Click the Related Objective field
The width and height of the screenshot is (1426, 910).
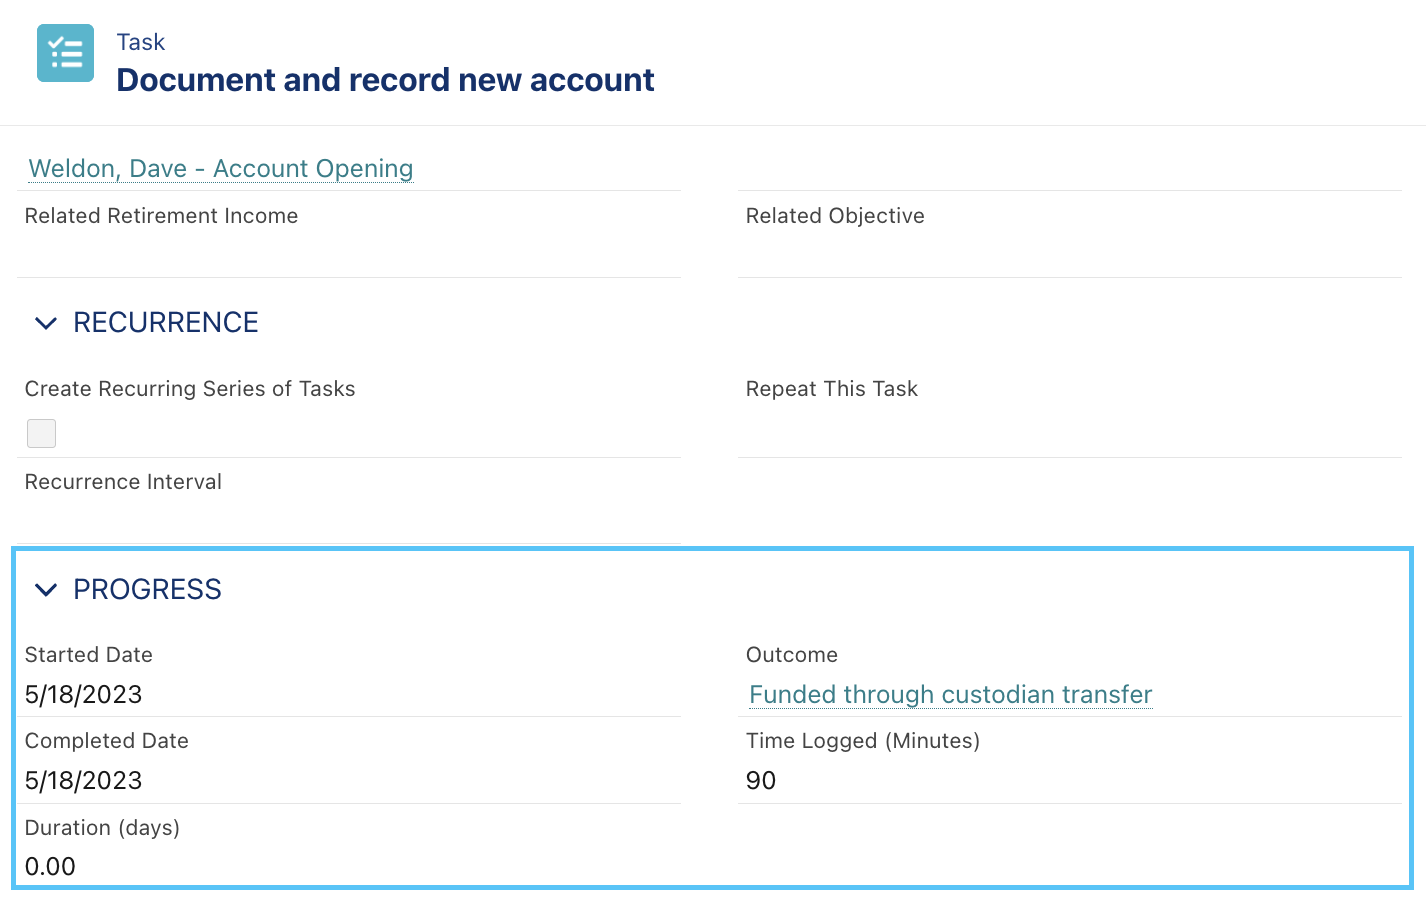1070,235
